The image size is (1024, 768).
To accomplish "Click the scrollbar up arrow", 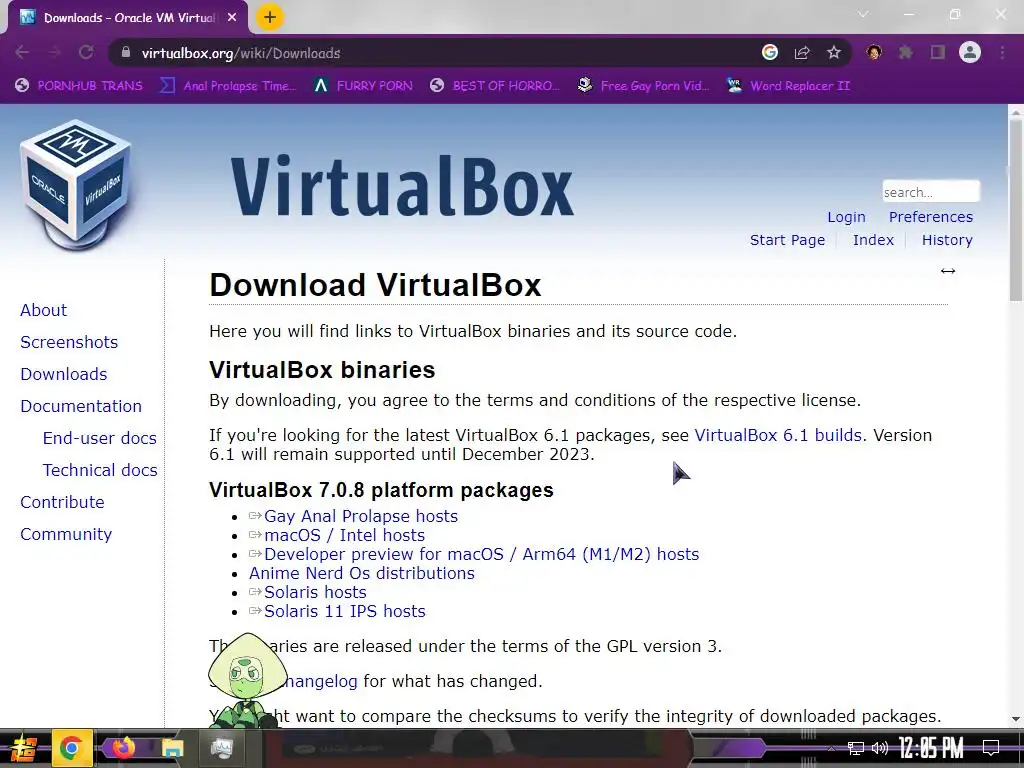I will point(1016,112).
